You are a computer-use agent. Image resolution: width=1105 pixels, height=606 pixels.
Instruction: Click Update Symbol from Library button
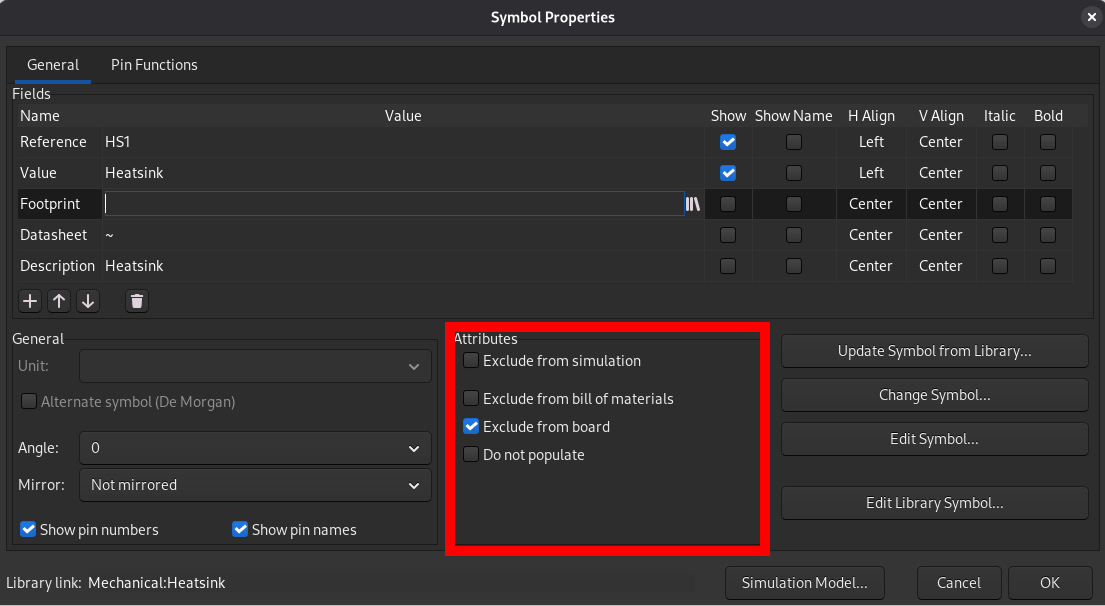pos(934,351)
